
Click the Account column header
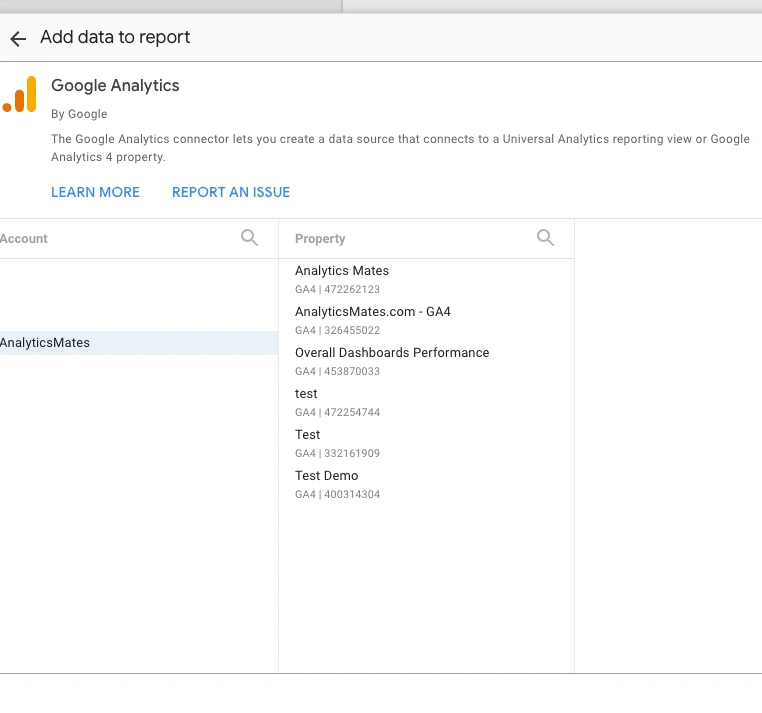tap(24, 239)
